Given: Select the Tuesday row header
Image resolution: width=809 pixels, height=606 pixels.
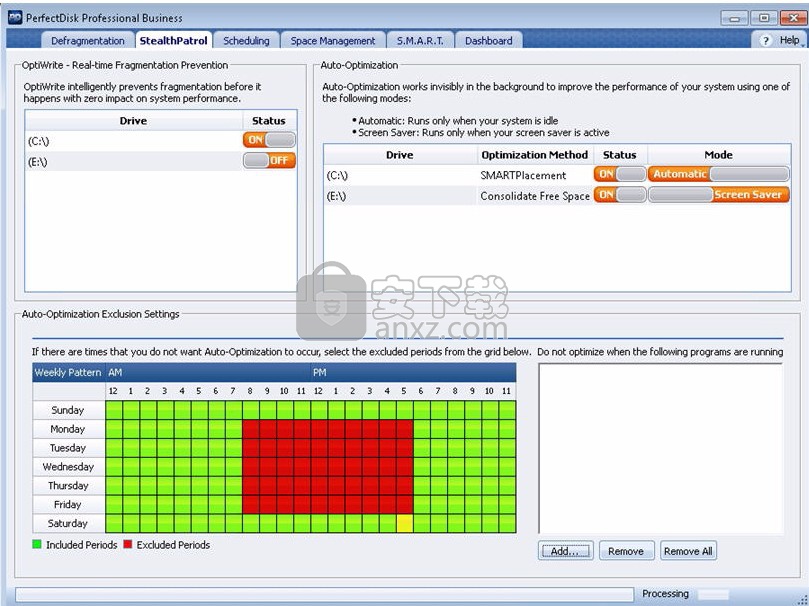Looking at the screenshot, I should (x=69, y=448).
